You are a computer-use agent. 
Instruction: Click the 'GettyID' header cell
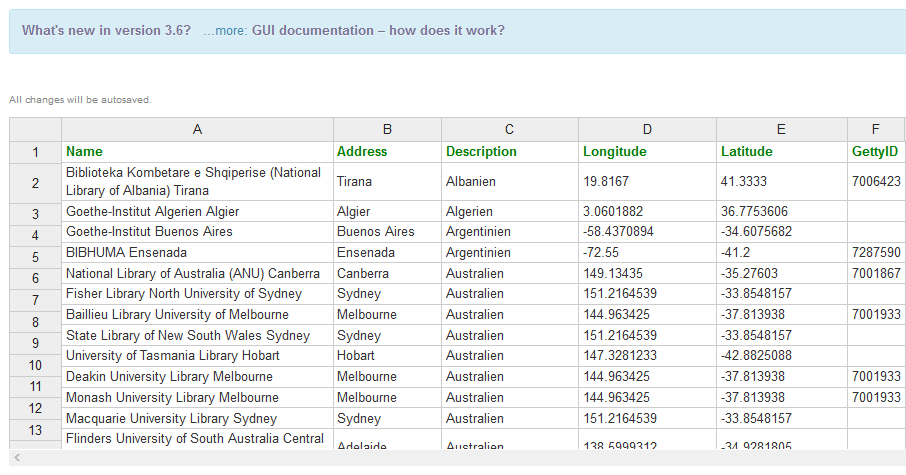click(876, 152)
